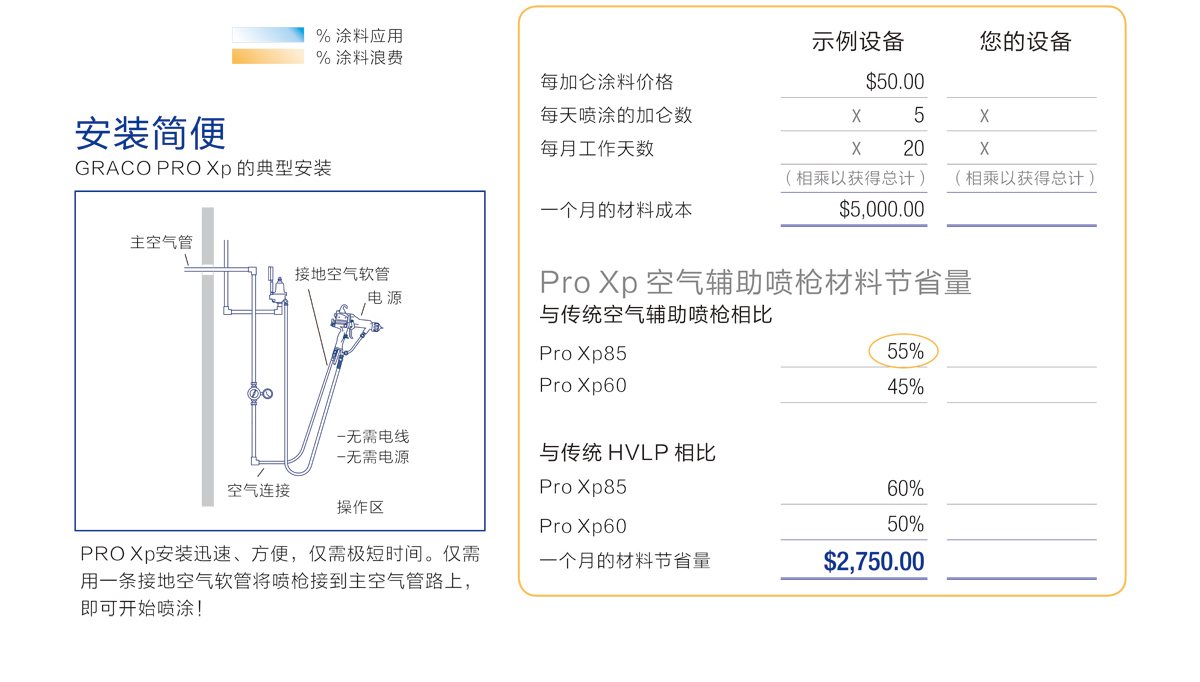The image size is (1200, 682).
Task: Click the pressure gauge icon in the diagram
Action: click(x=267, y=394)
